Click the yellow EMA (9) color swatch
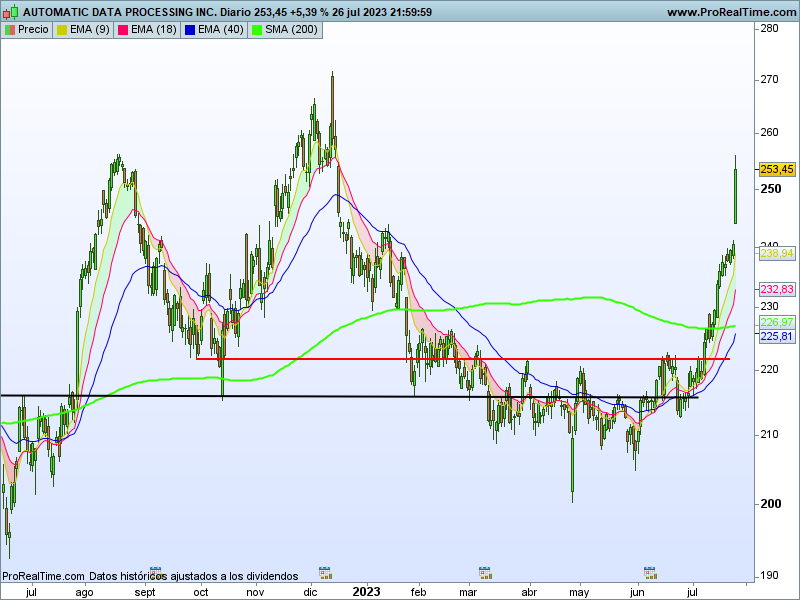Viewport: 800px width, 600px height. coord(62,30)
